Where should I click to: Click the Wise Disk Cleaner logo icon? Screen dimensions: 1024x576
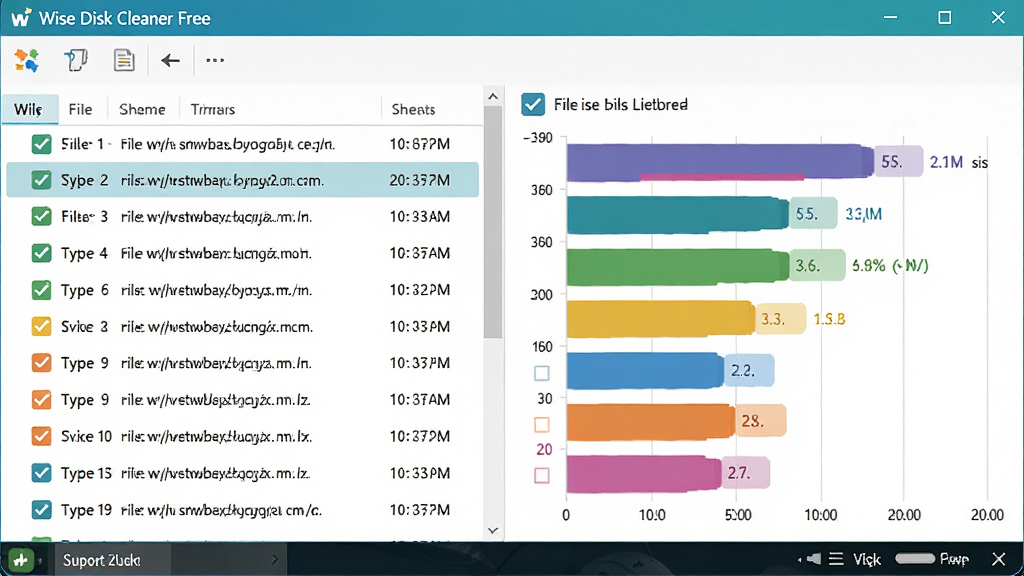coord(21,17)
